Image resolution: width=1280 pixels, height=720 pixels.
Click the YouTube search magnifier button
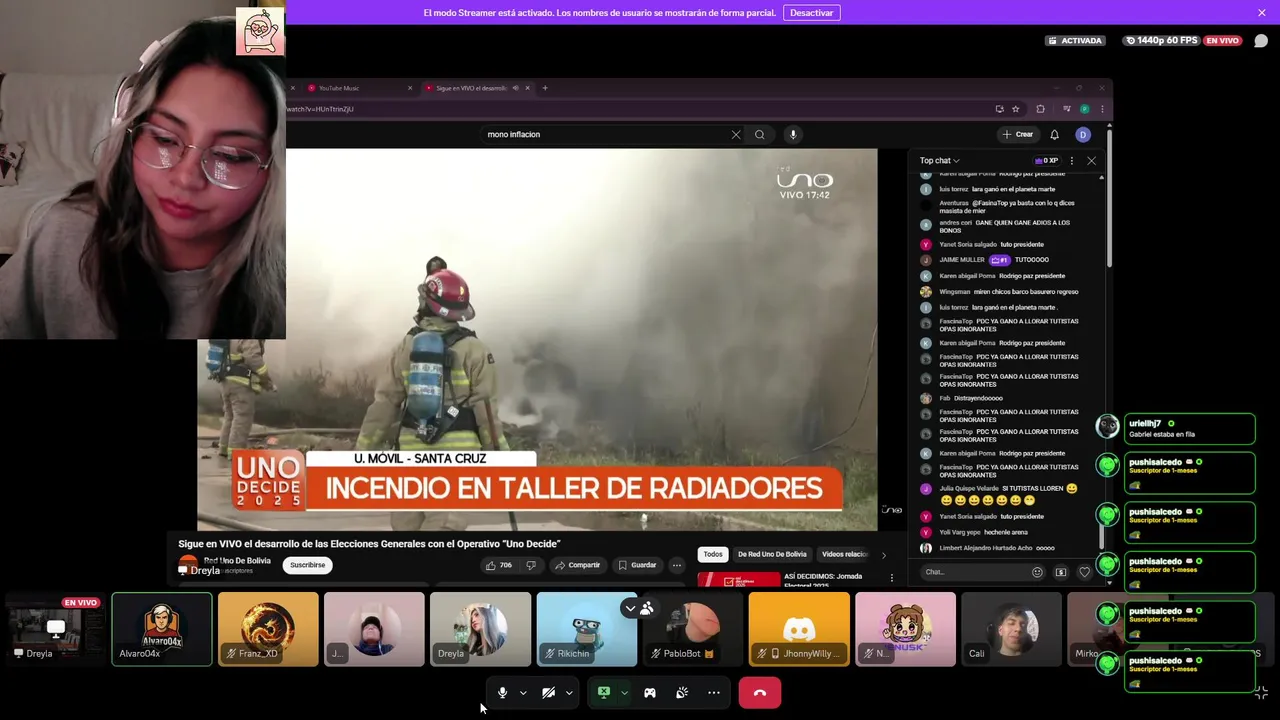pyautogui.click(x=760, y=135)
